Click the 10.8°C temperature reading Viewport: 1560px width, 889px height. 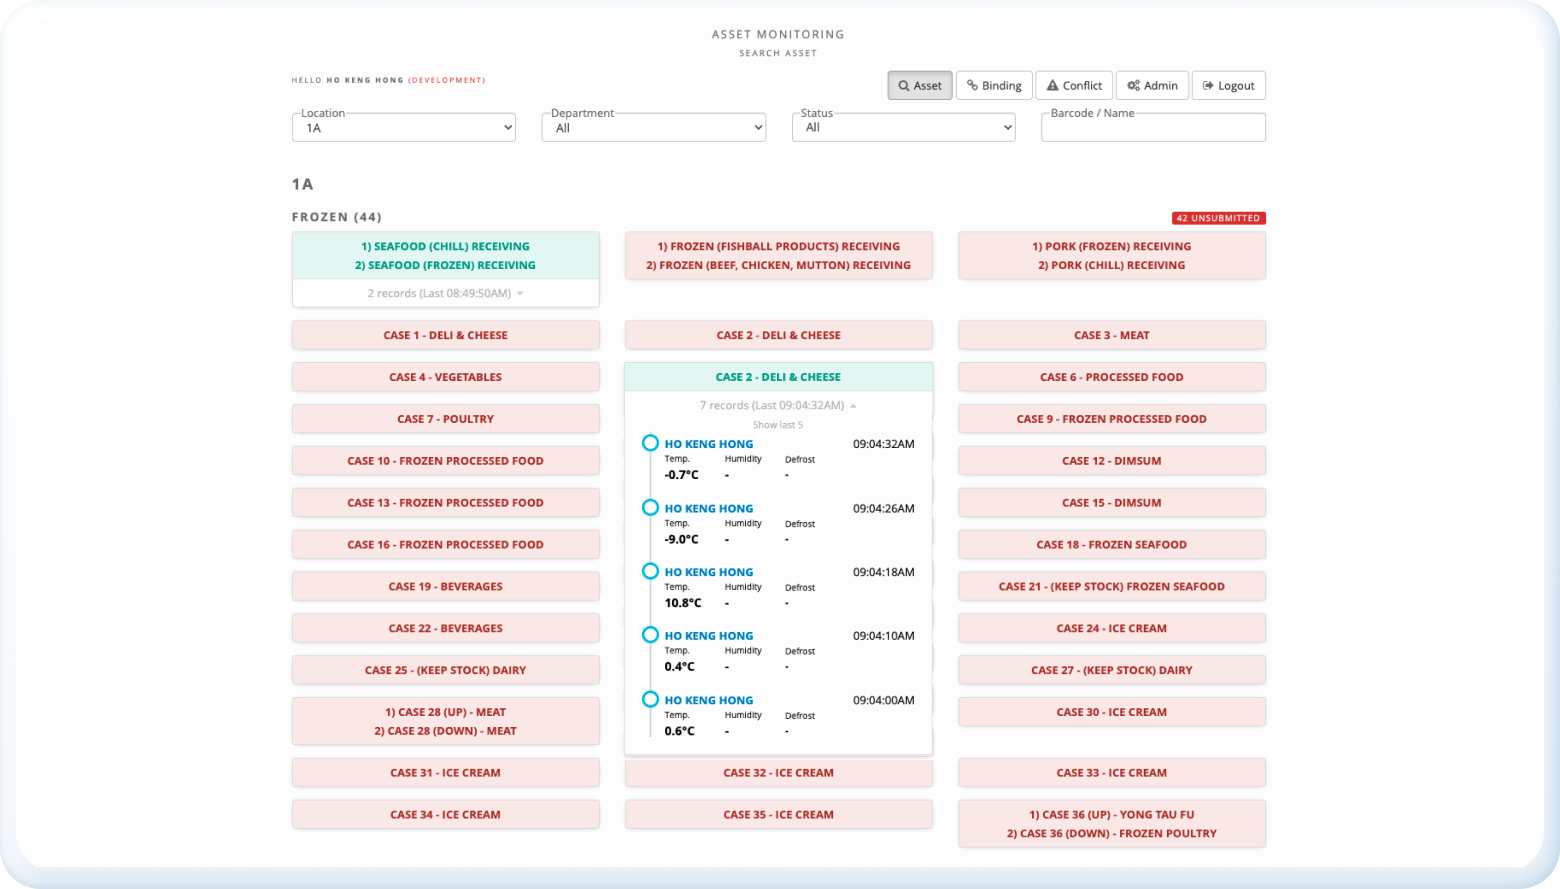coord(683,603)
